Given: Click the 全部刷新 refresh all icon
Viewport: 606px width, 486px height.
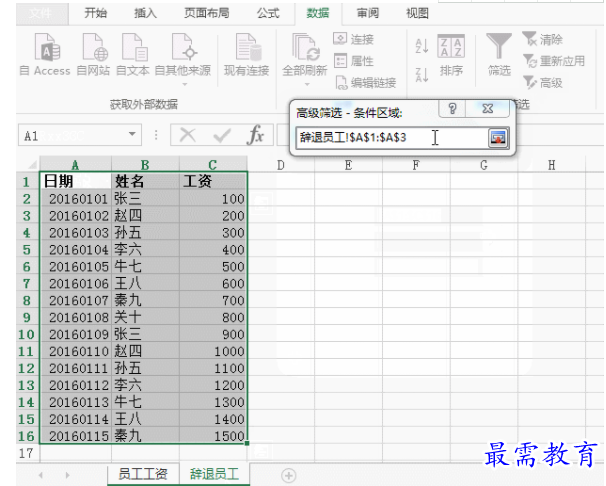Looking at the screenshot, I should pyautogui.click(x=305, y=47).
